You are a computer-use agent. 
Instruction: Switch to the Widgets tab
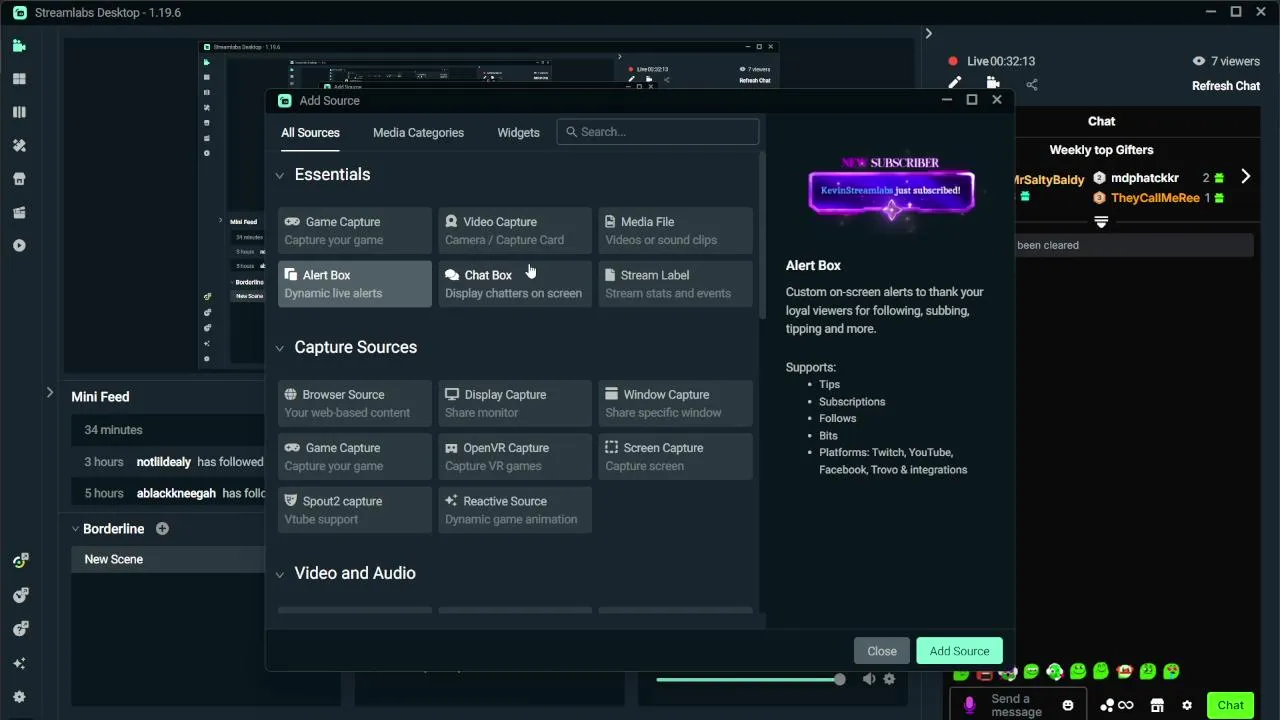518,132
